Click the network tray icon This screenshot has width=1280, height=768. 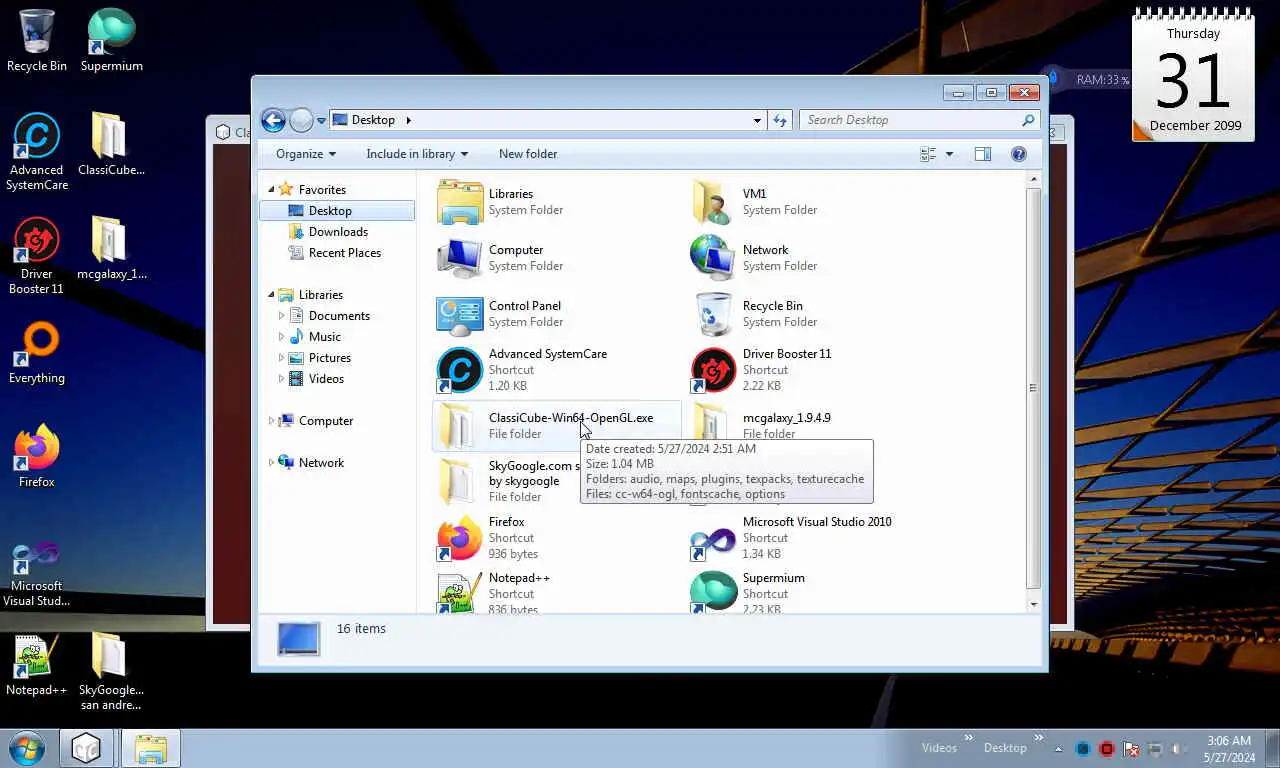coord(1155,748)
